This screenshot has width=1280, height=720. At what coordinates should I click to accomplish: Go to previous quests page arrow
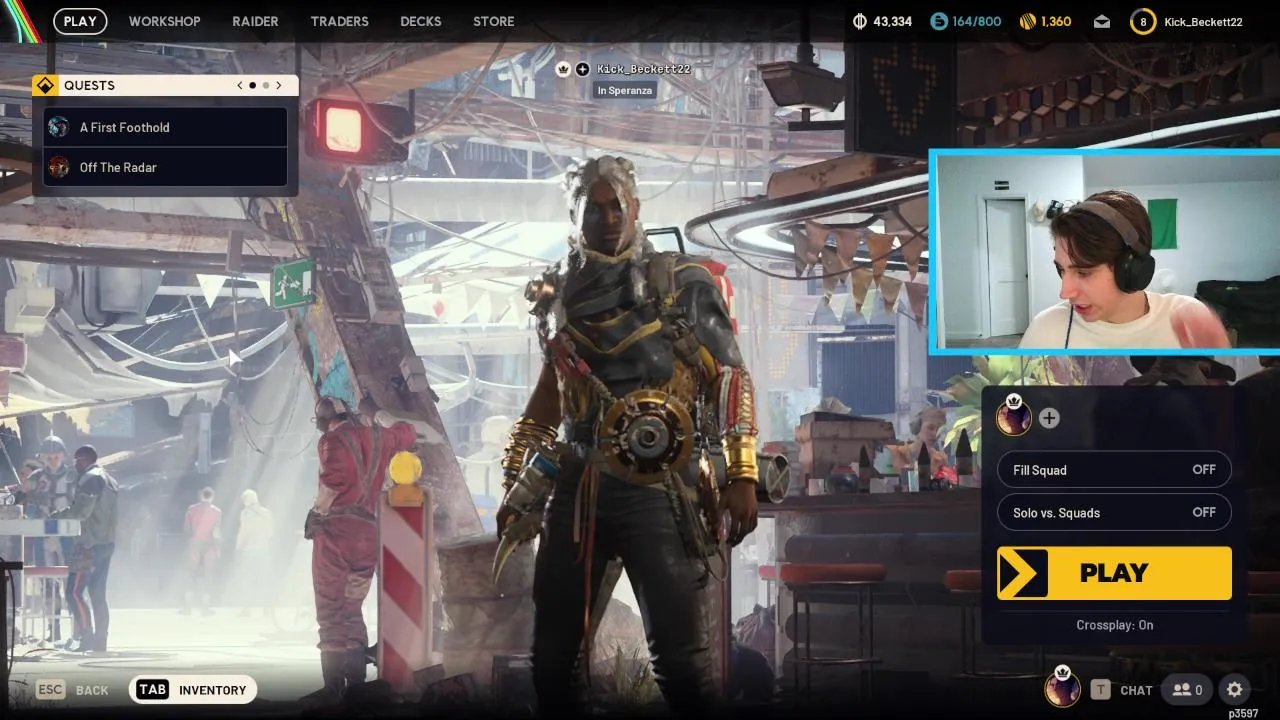click(240, 85)
